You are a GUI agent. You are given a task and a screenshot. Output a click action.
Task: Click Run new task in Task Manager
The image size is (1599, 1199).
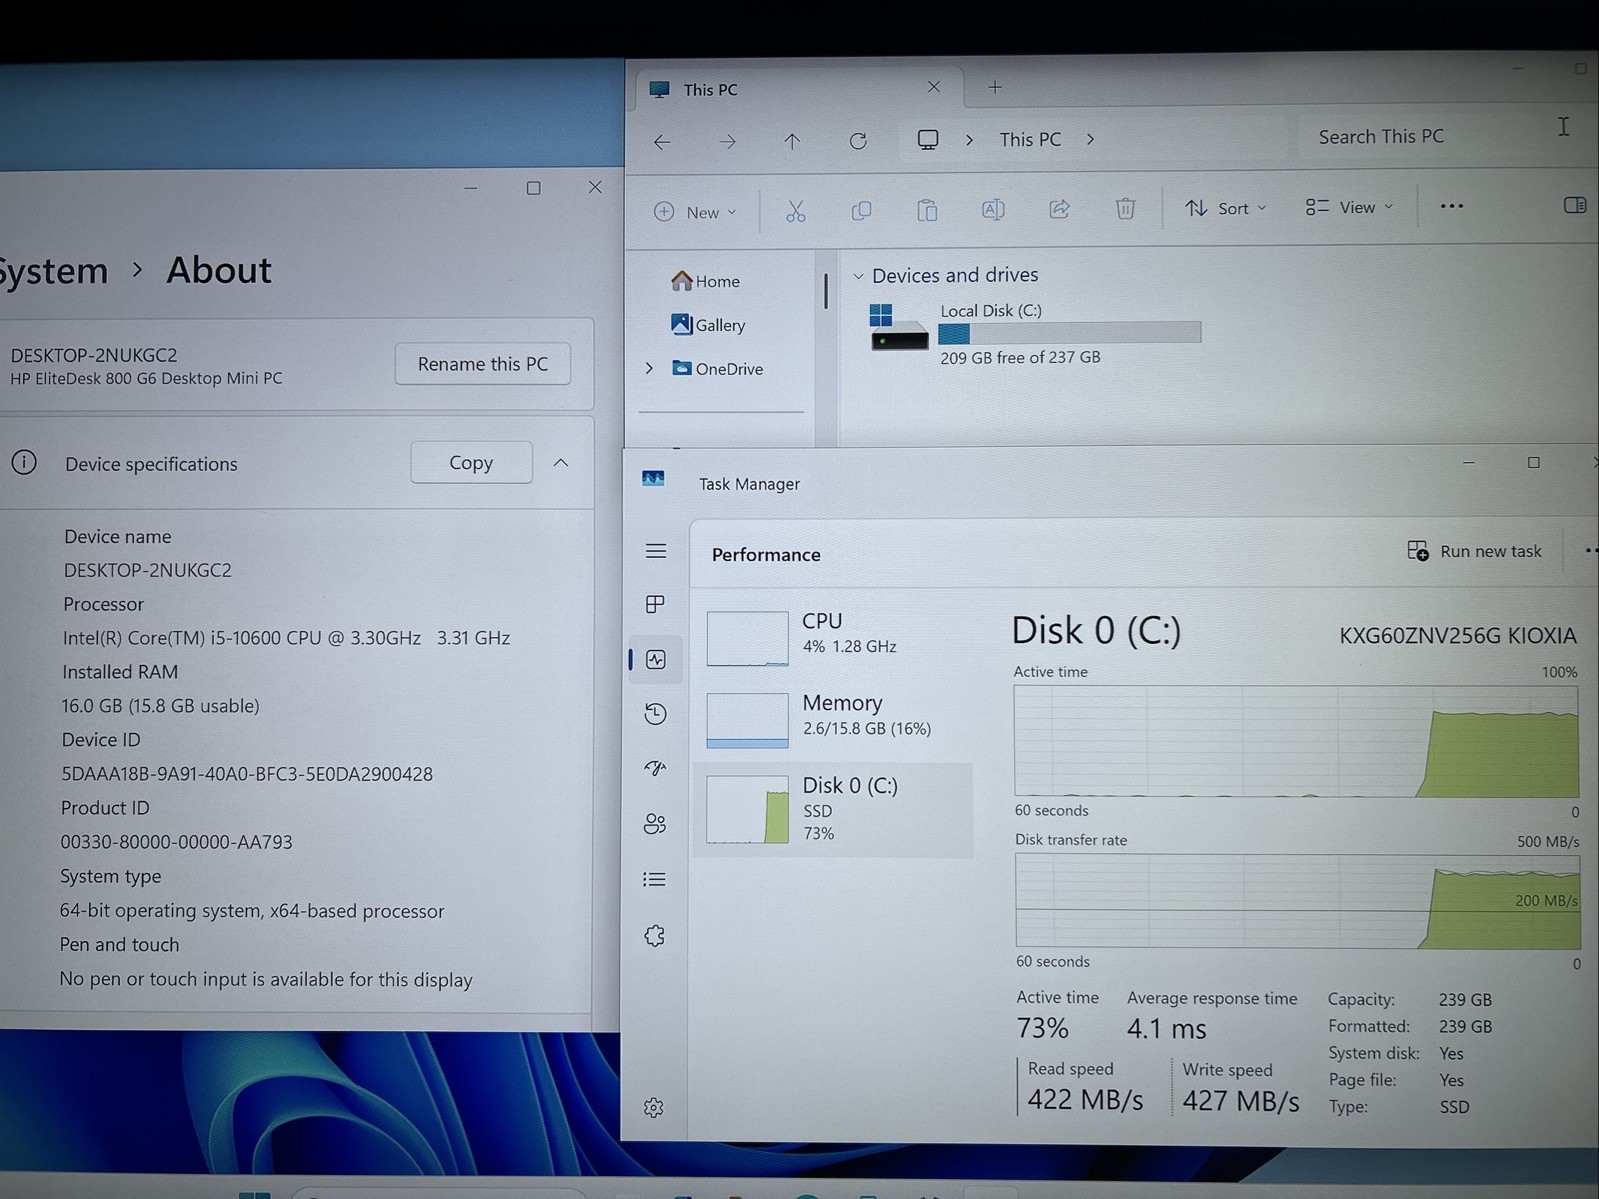point(1475,551)
